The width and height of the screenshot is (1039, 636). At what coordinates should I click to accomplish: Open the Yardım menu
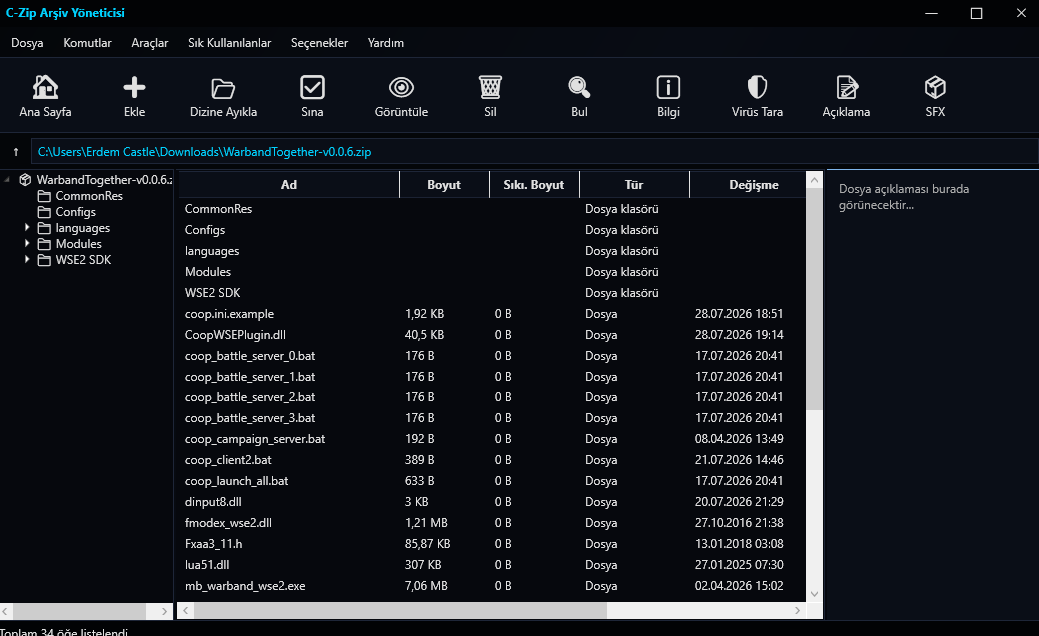(x=386, y=43)
